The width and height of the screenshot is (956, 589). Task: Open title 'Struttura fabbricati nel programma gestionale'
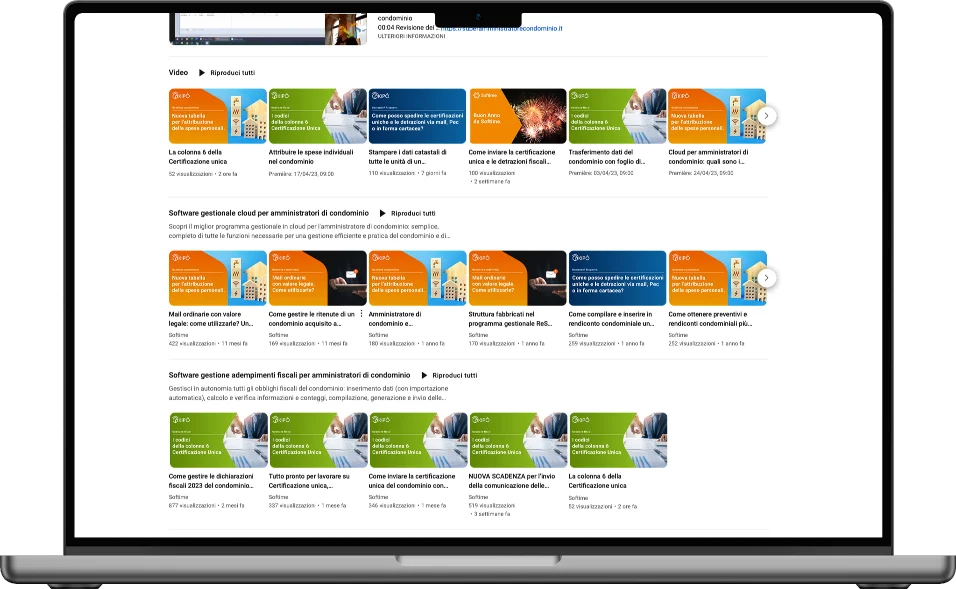click(510, 319)
